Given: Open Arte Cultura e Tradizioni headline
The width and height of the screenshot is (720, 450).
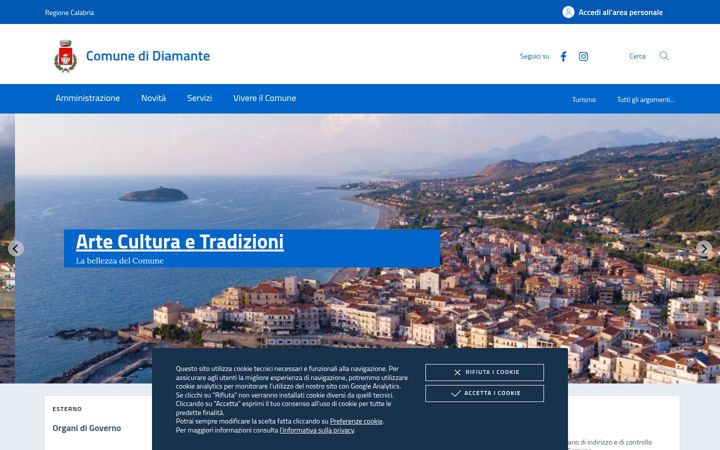Looking at the screenshot, I should pos(180,242).
